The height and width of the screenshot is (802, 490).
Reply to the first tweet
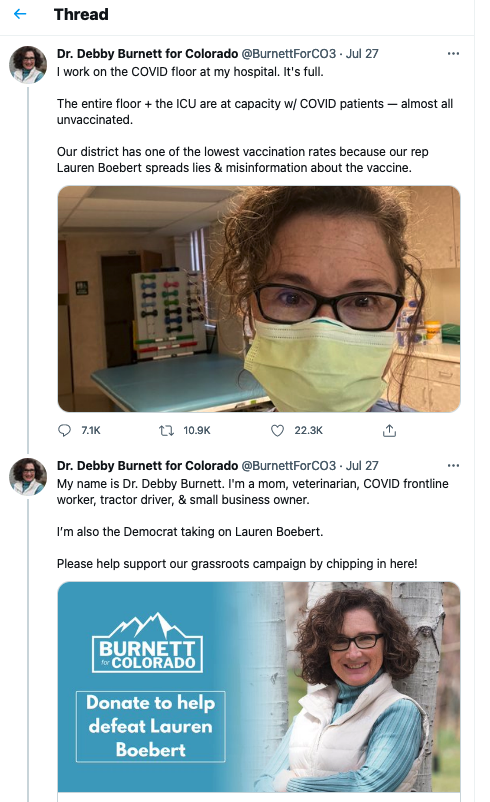64,430
